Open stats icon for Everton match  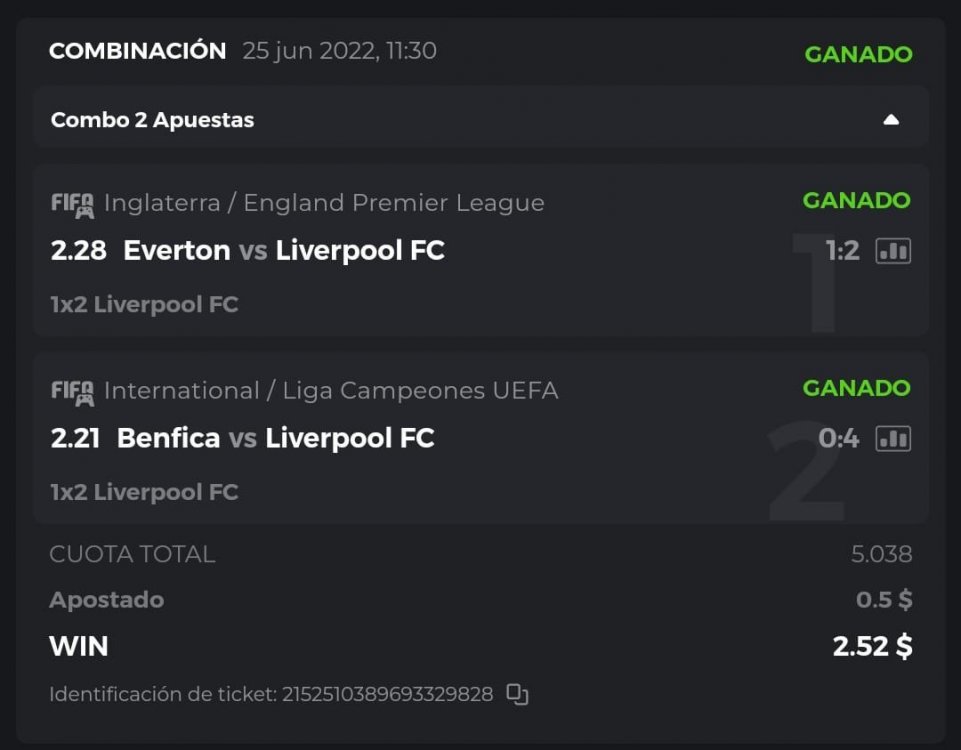[x=893, y=251]
